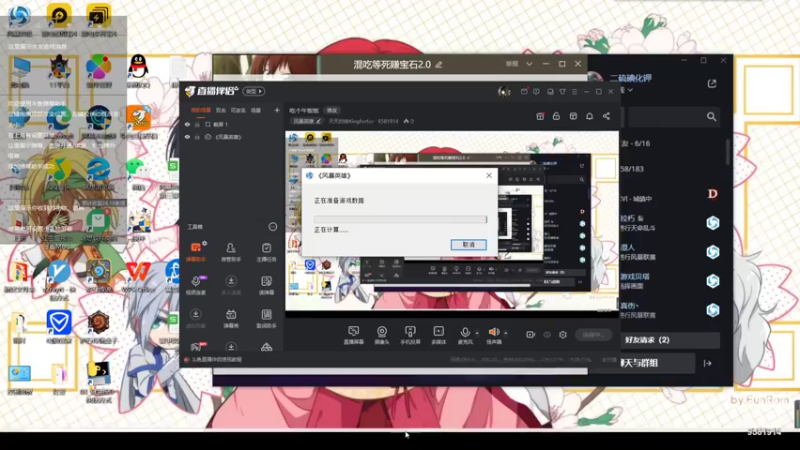Add a new scene with the plus button

point(277,110)
